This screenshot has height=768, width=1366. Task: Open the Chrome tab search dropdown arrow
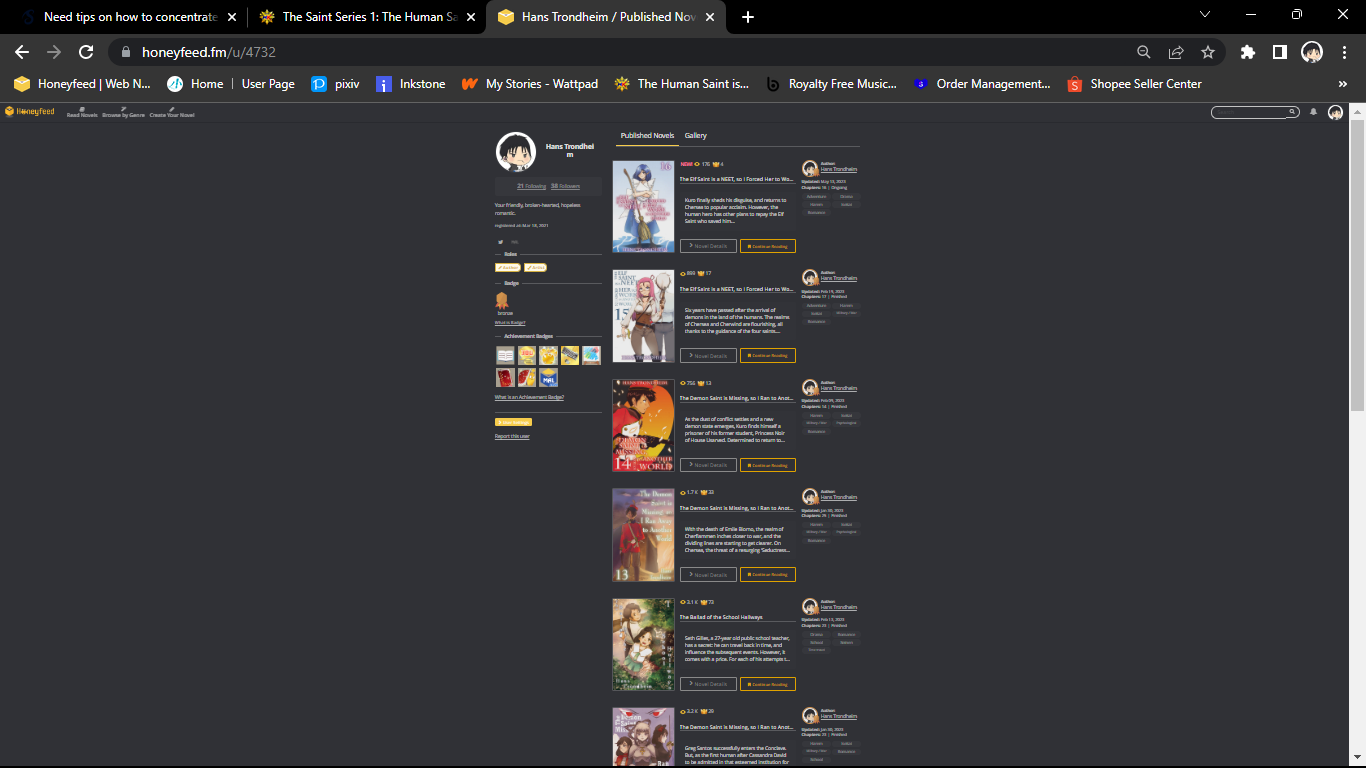1204,15
